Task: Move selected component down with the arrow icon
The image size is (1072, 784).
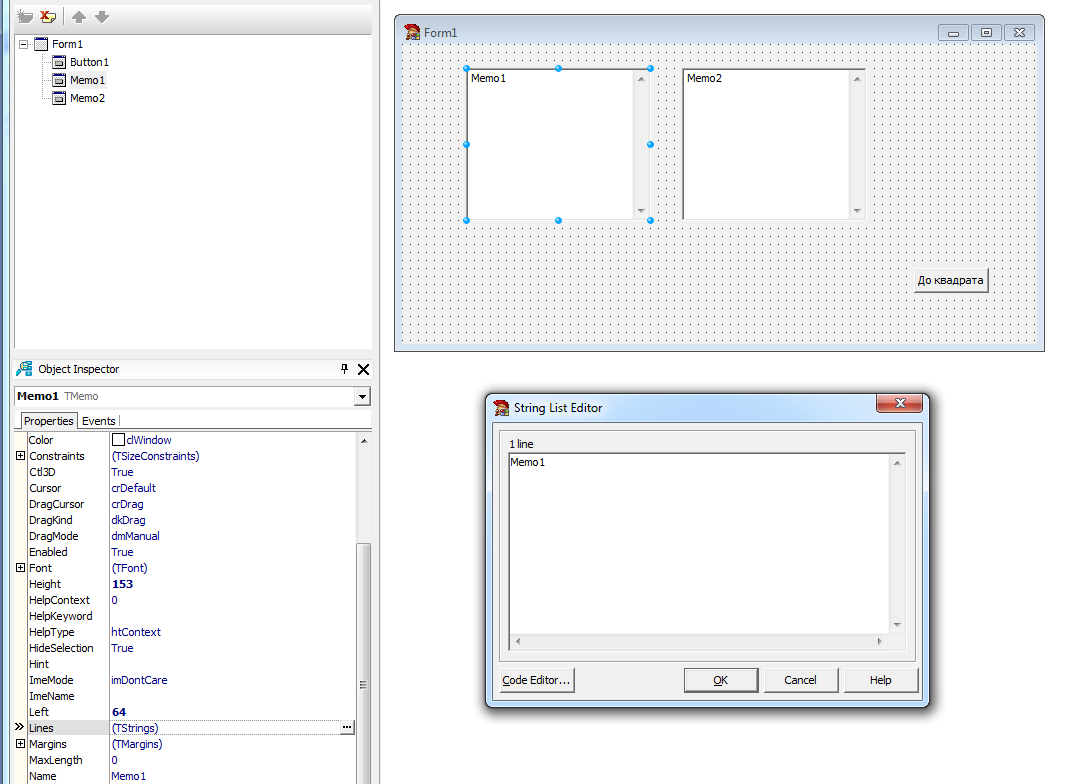Action: [102, 17]
